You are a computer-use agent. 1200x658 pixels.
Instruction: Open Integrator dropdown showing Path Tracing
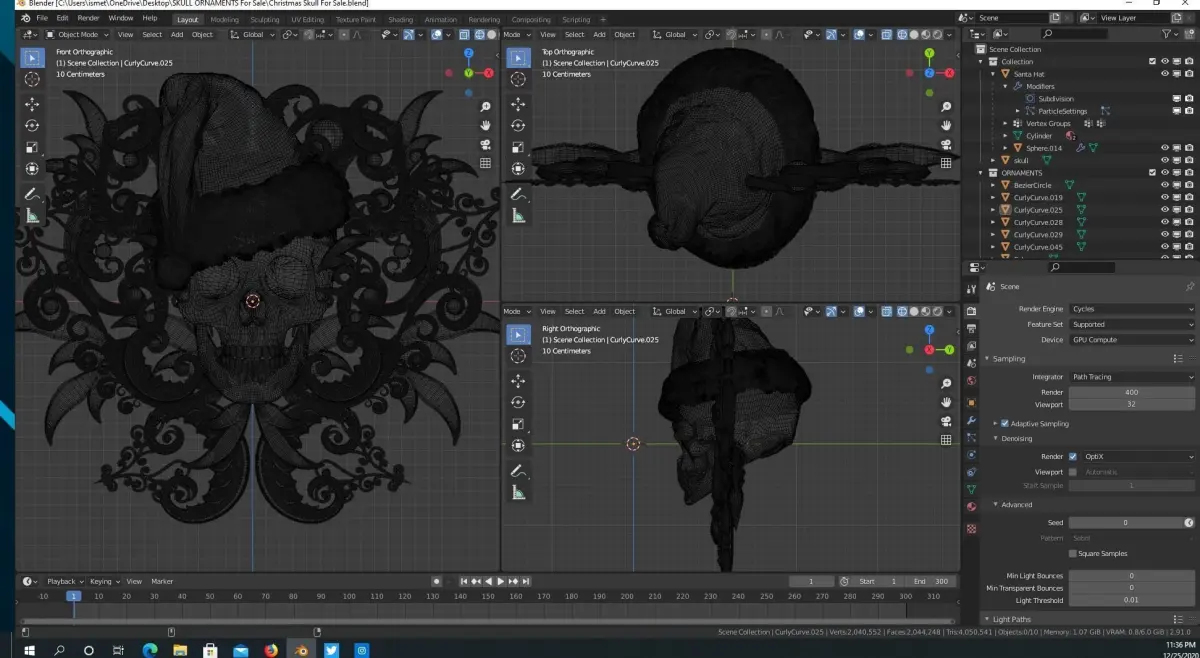click(1132, 377)
